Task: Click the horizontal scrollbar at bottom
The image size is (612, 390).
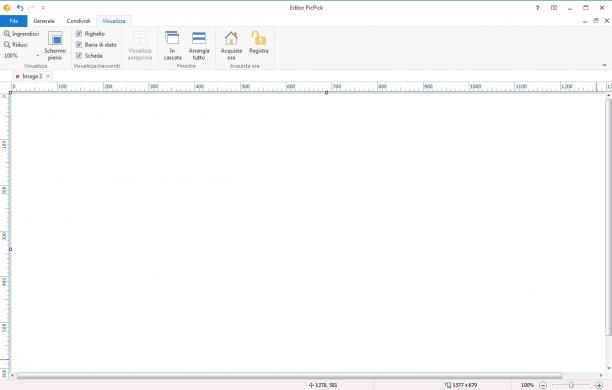Action: [x=289, y=376]
